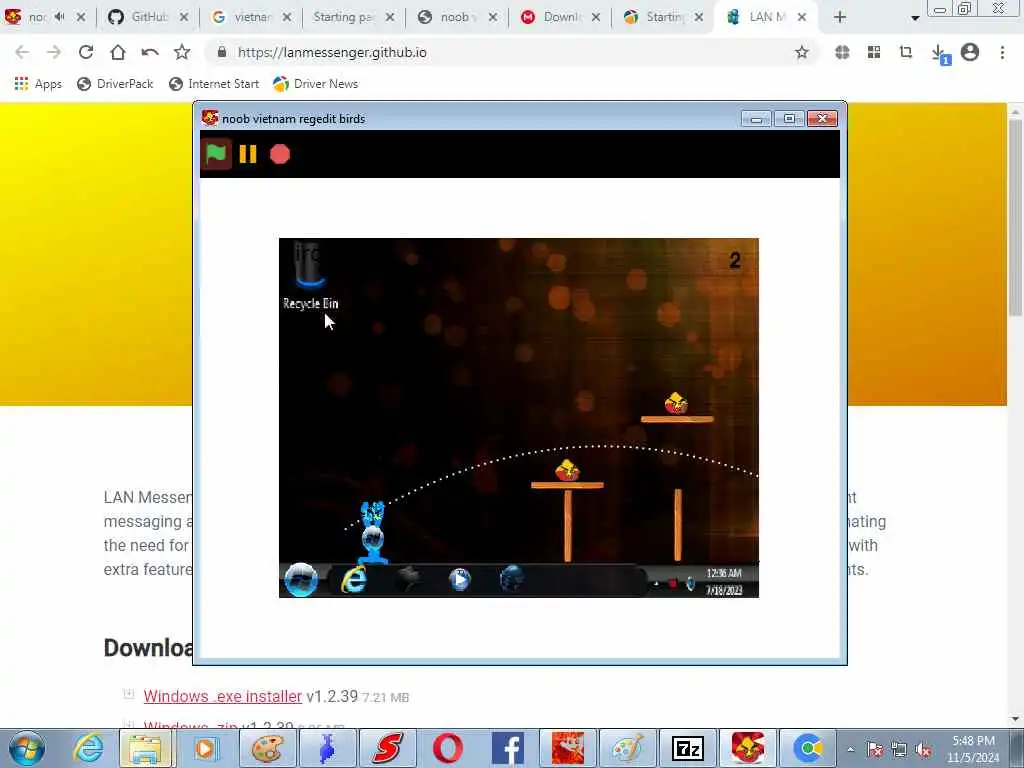Switch to the LAN Messenger tab
Screen dimensions: 1024x768
(767, 17)
